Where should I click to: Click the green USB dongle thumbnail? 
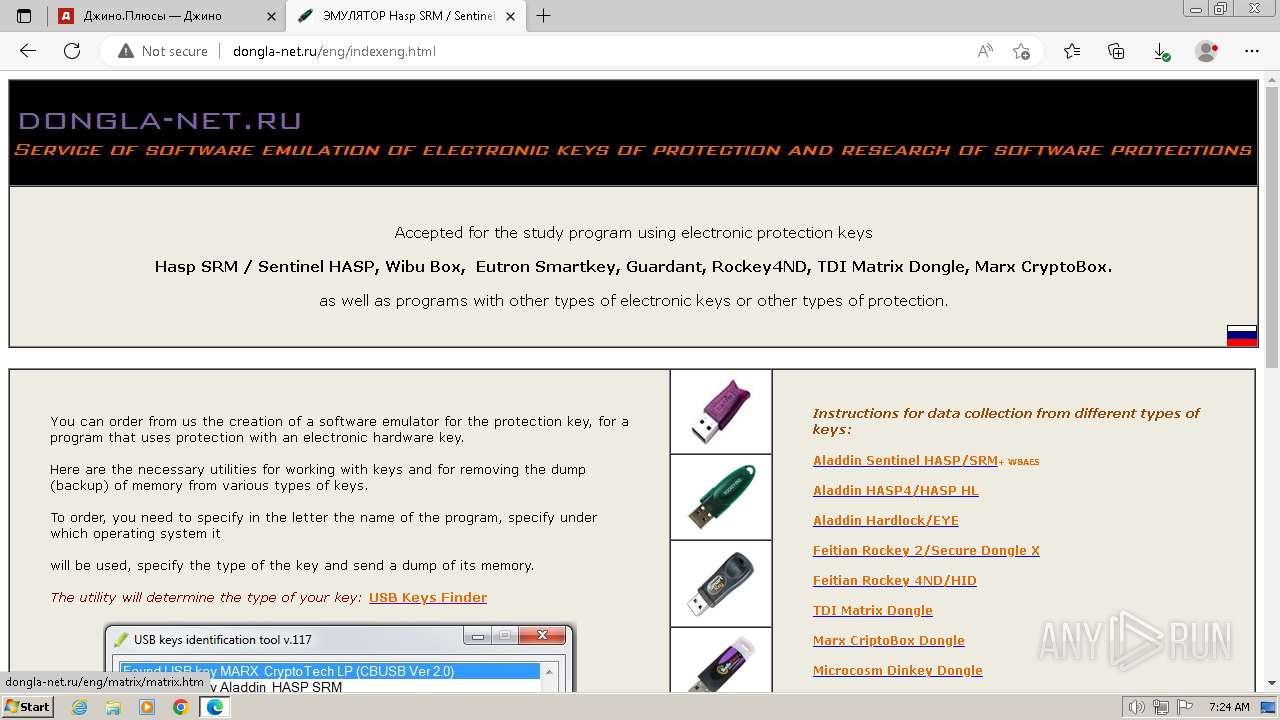click(x=721, y=497)
